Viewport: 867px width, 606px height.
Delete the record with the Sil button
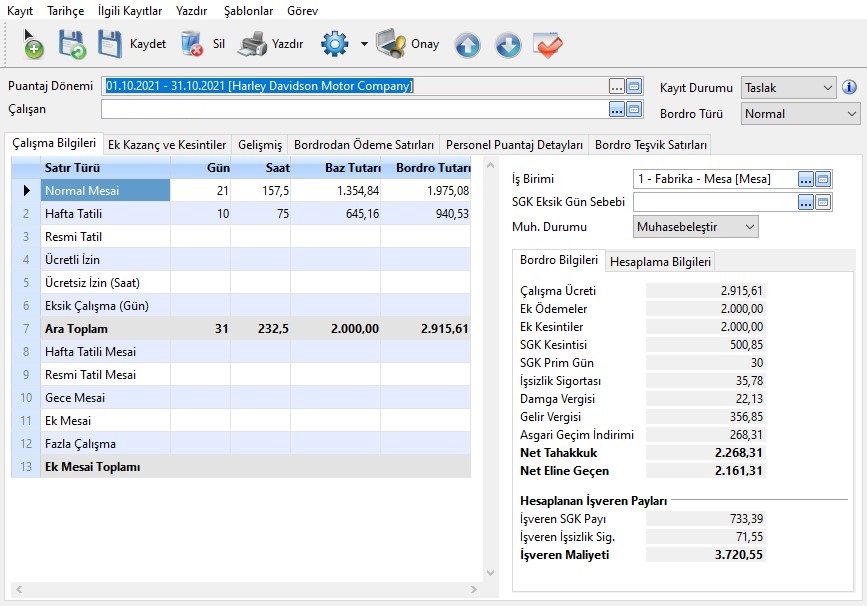[x=203, y=44]
